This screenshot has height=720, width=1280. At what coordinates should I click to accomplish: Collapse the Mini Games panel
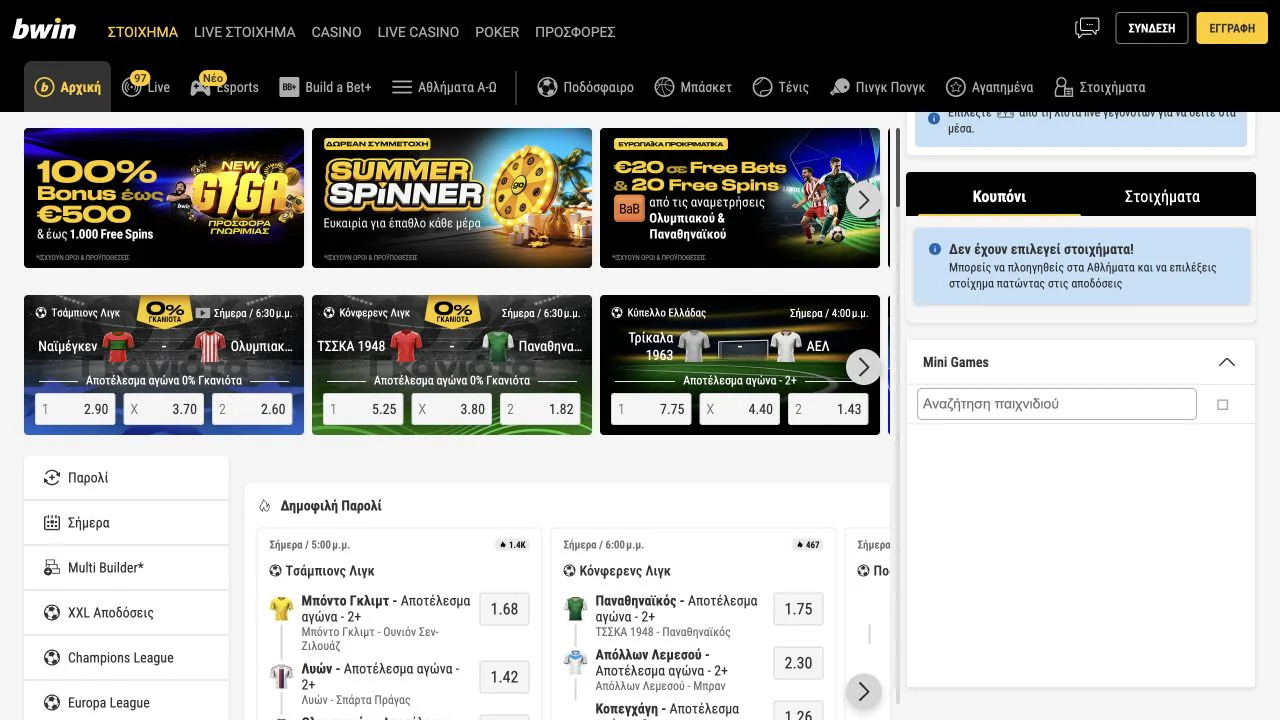click(1227, 362)
